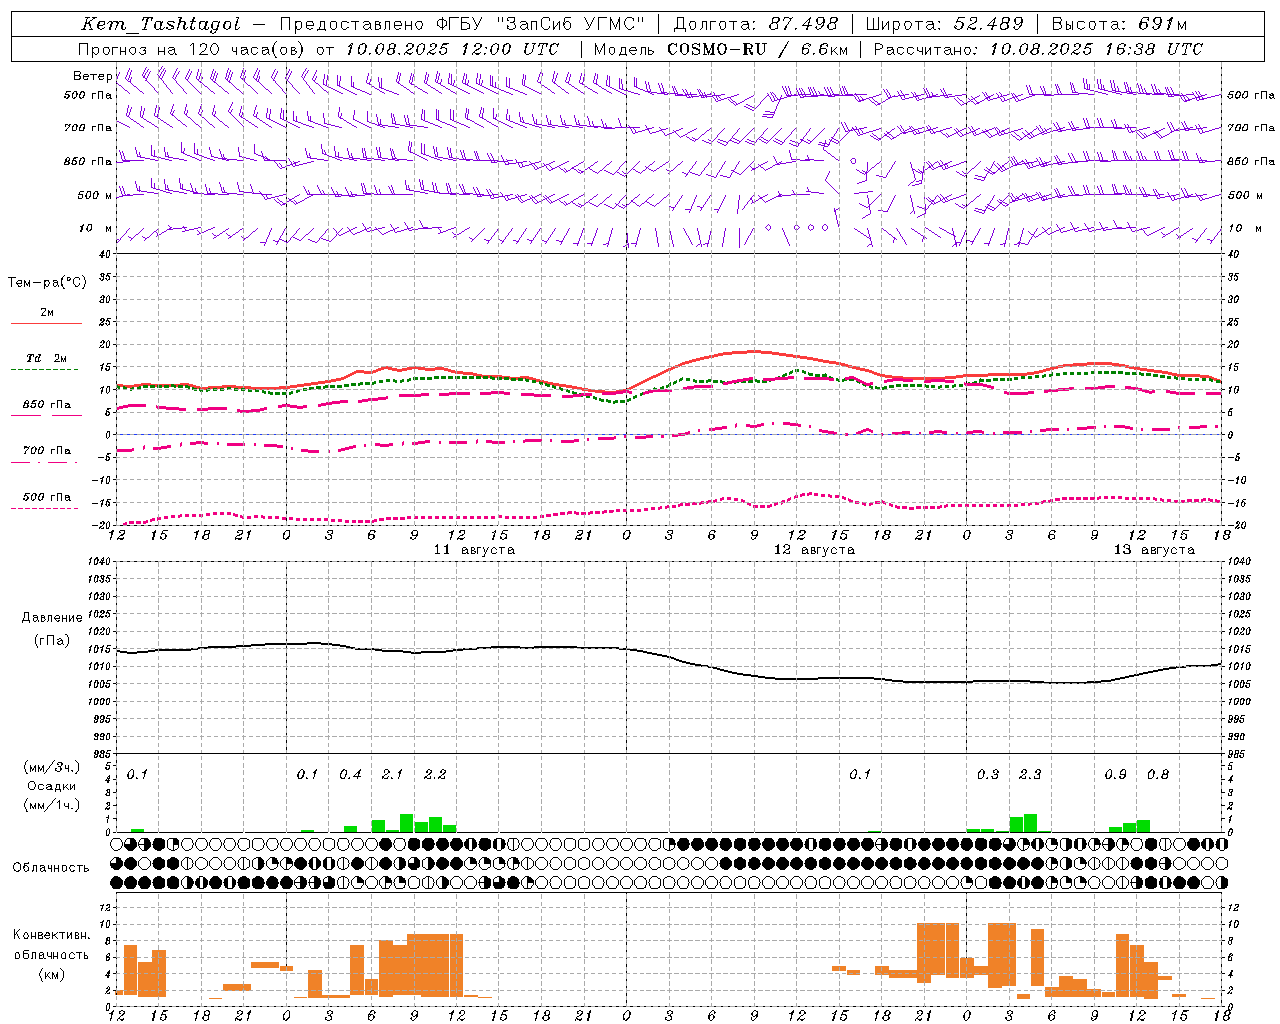The height and width of the screenshot is (1024, 1280).
Task: Click the 0.4 precipitation amount value
Action: tap(350, 775)
